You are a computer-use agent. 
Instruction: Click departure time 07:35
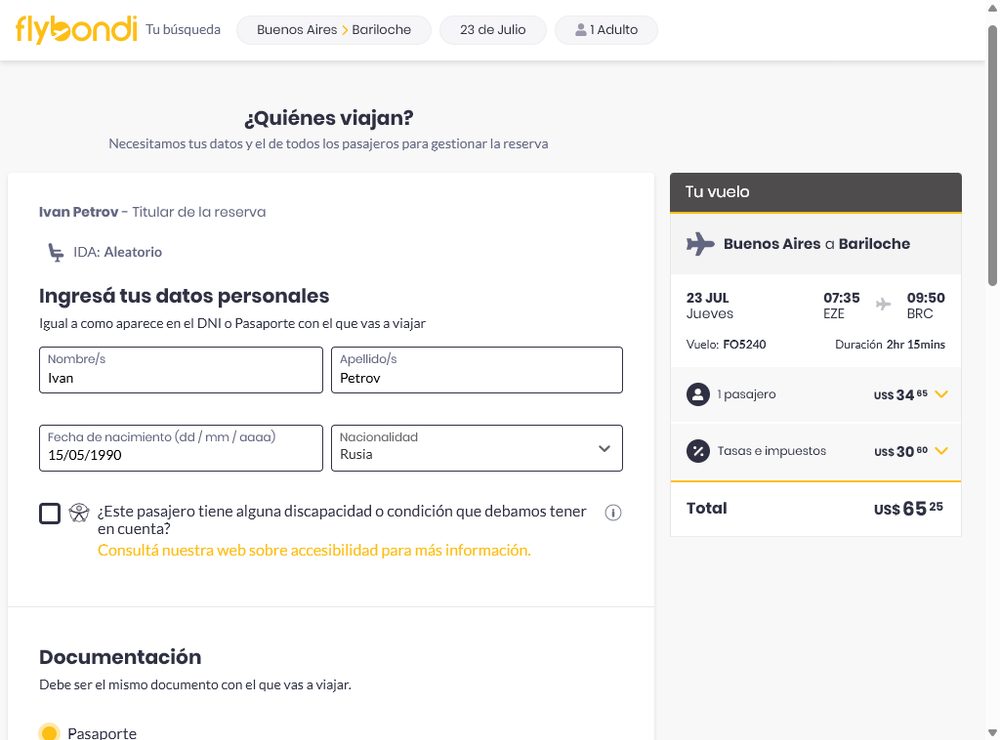[x=841, y=298]
